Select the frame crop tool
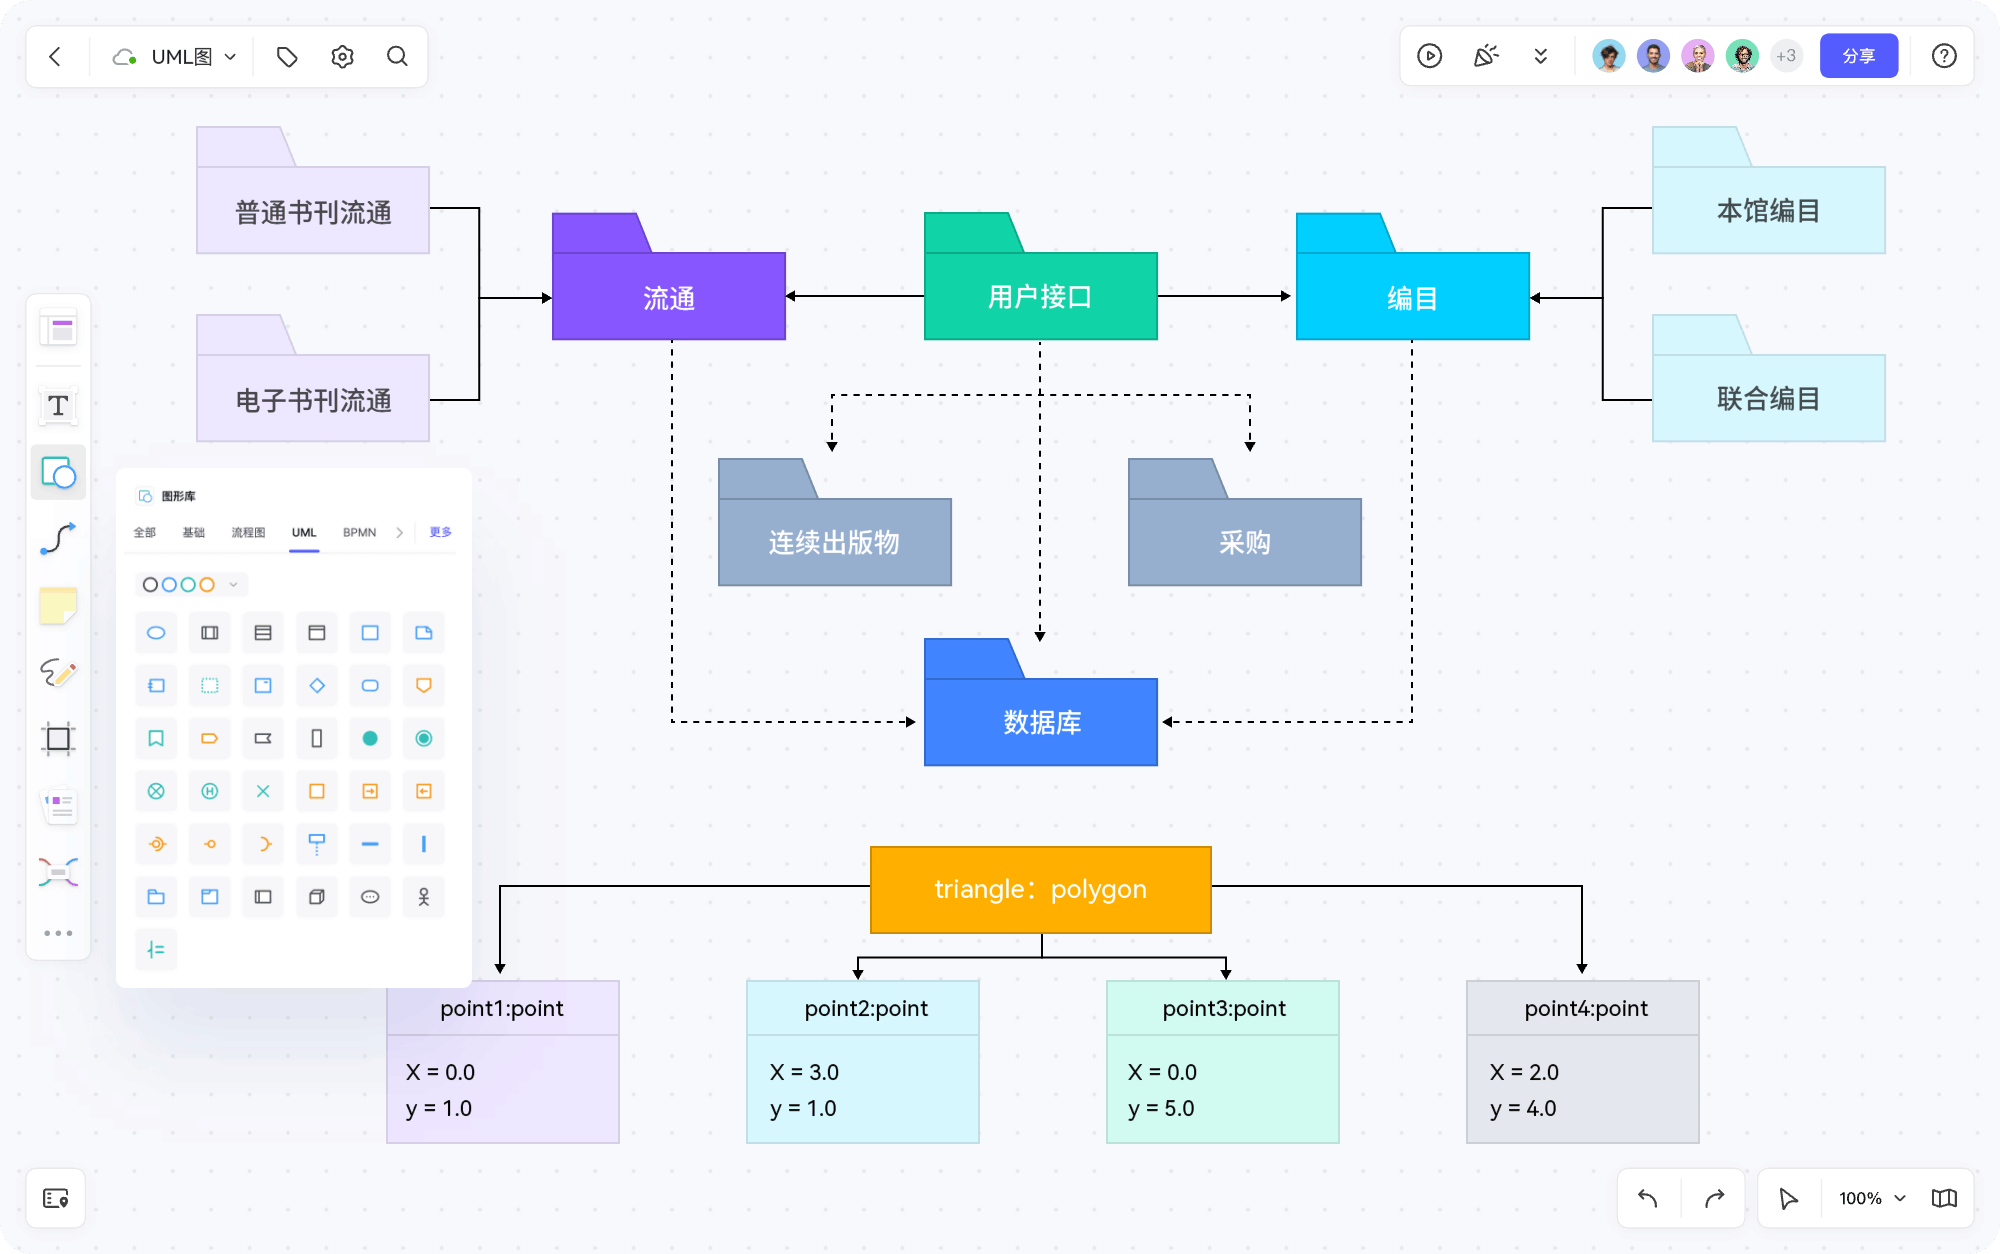This screenshot has height=1254, width=2000. (58, 739)
